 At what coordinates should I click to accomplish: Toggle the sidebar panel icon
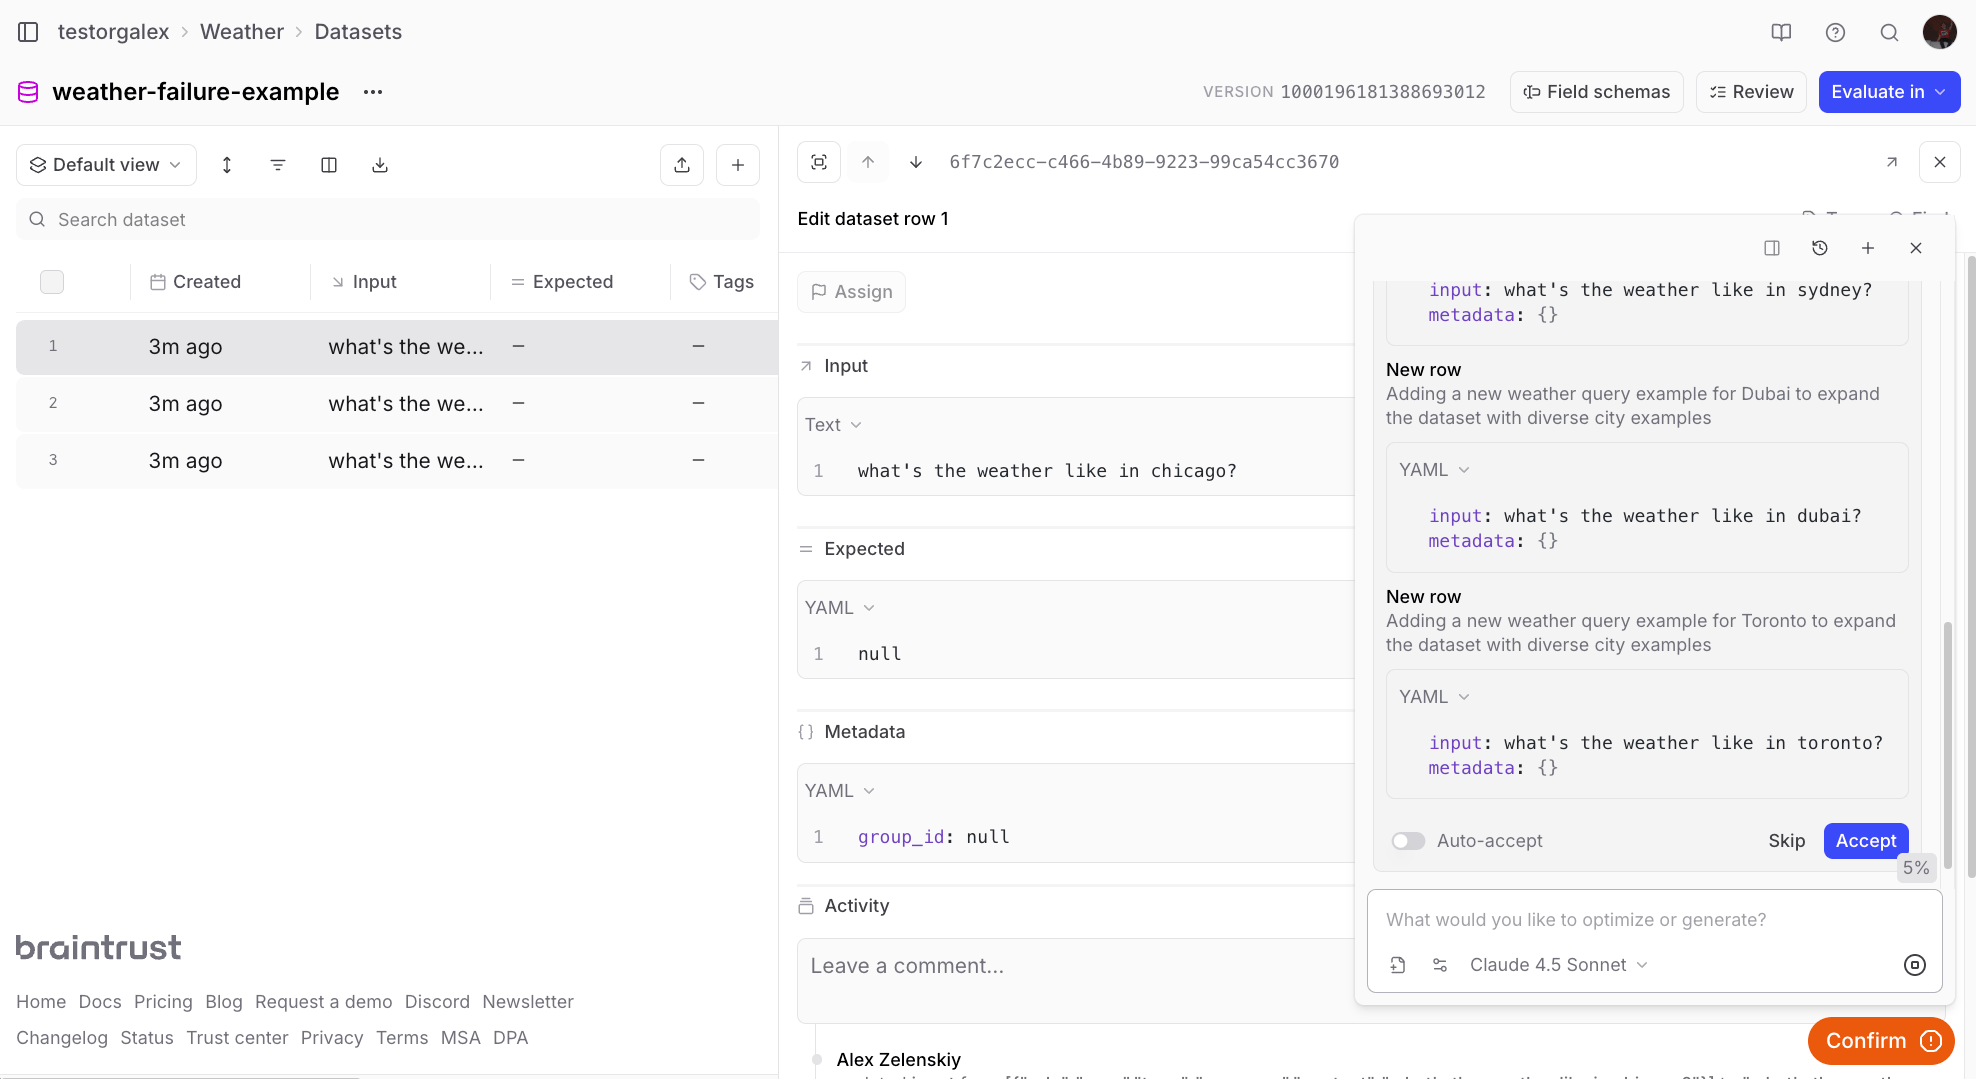coord(28,32)
